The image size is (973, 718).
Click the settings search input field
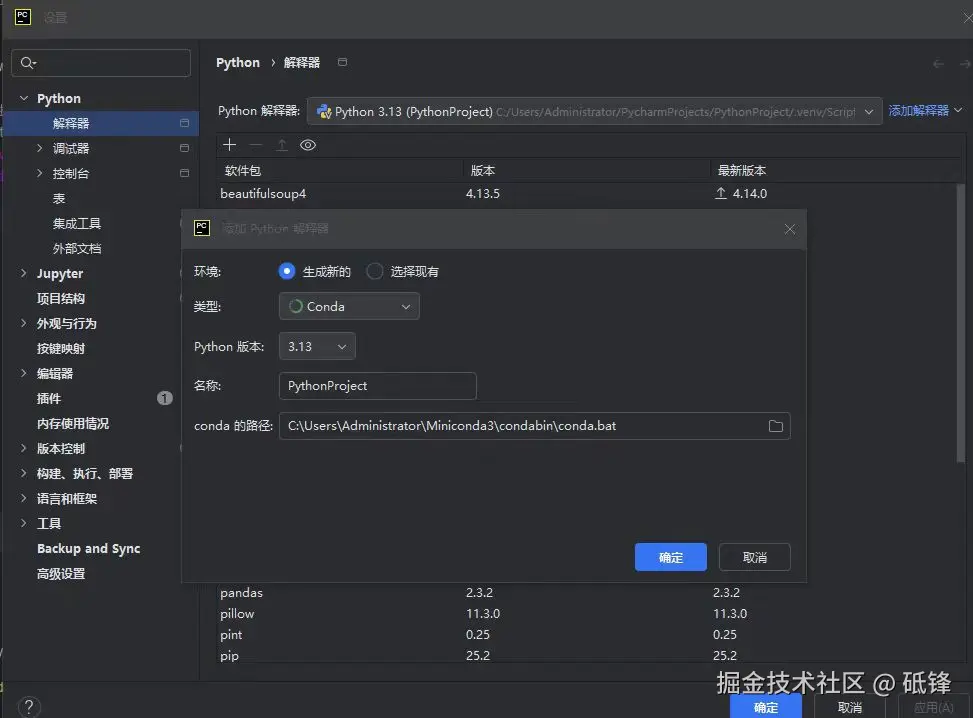[101, 63]
